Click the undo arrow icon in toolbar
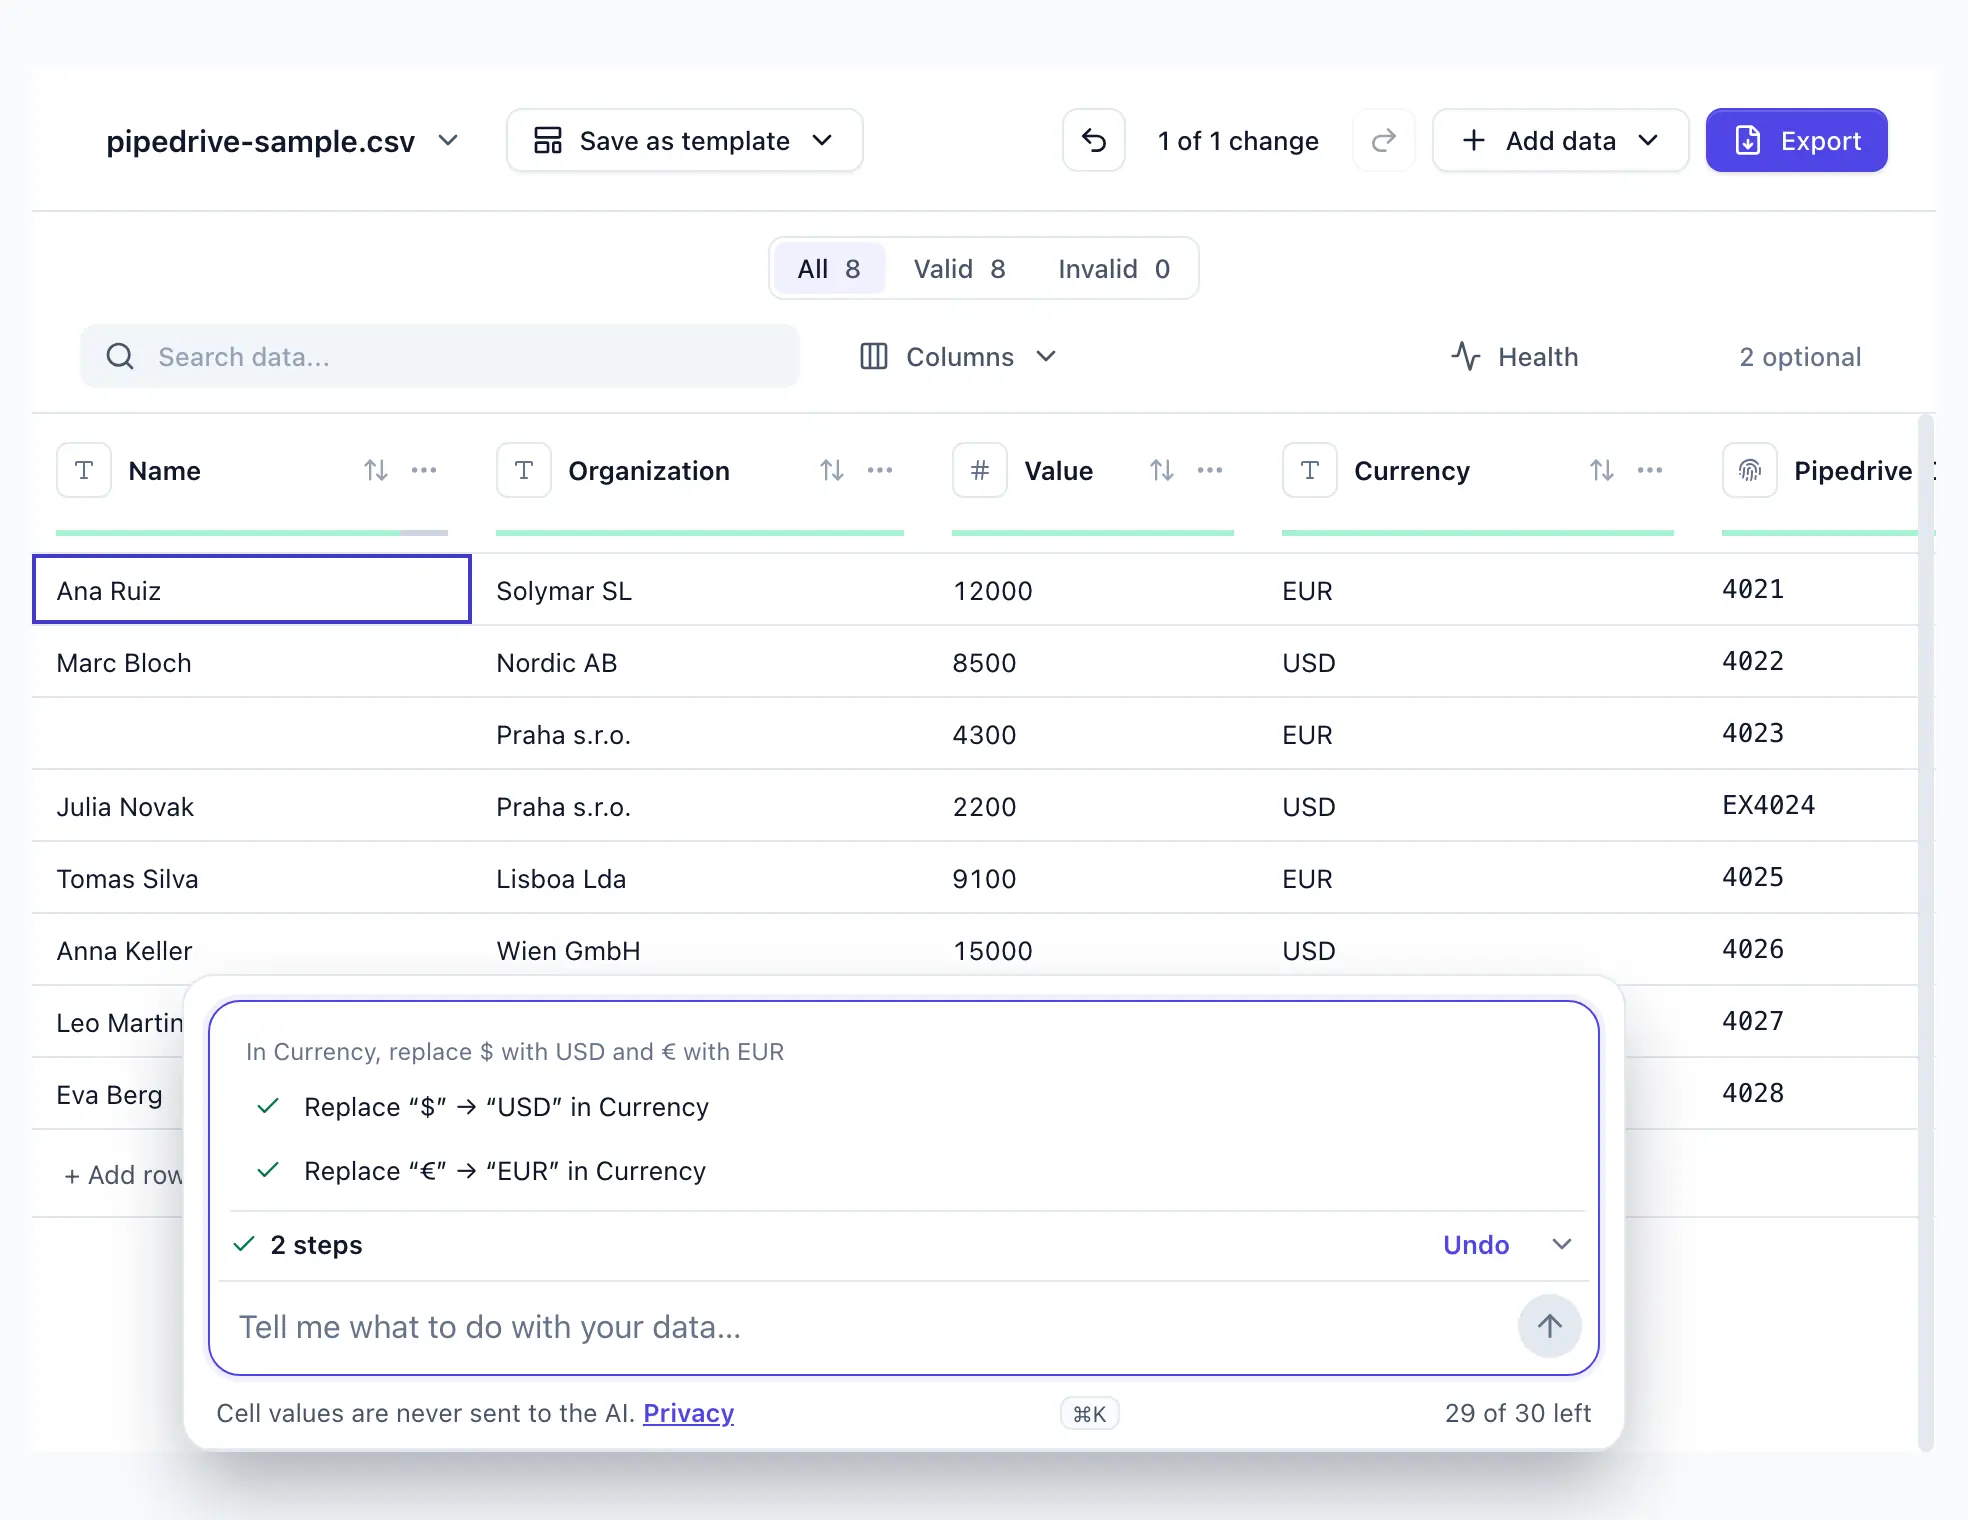Viewport: 1968px width, 1520px height. click(1094, 141)
